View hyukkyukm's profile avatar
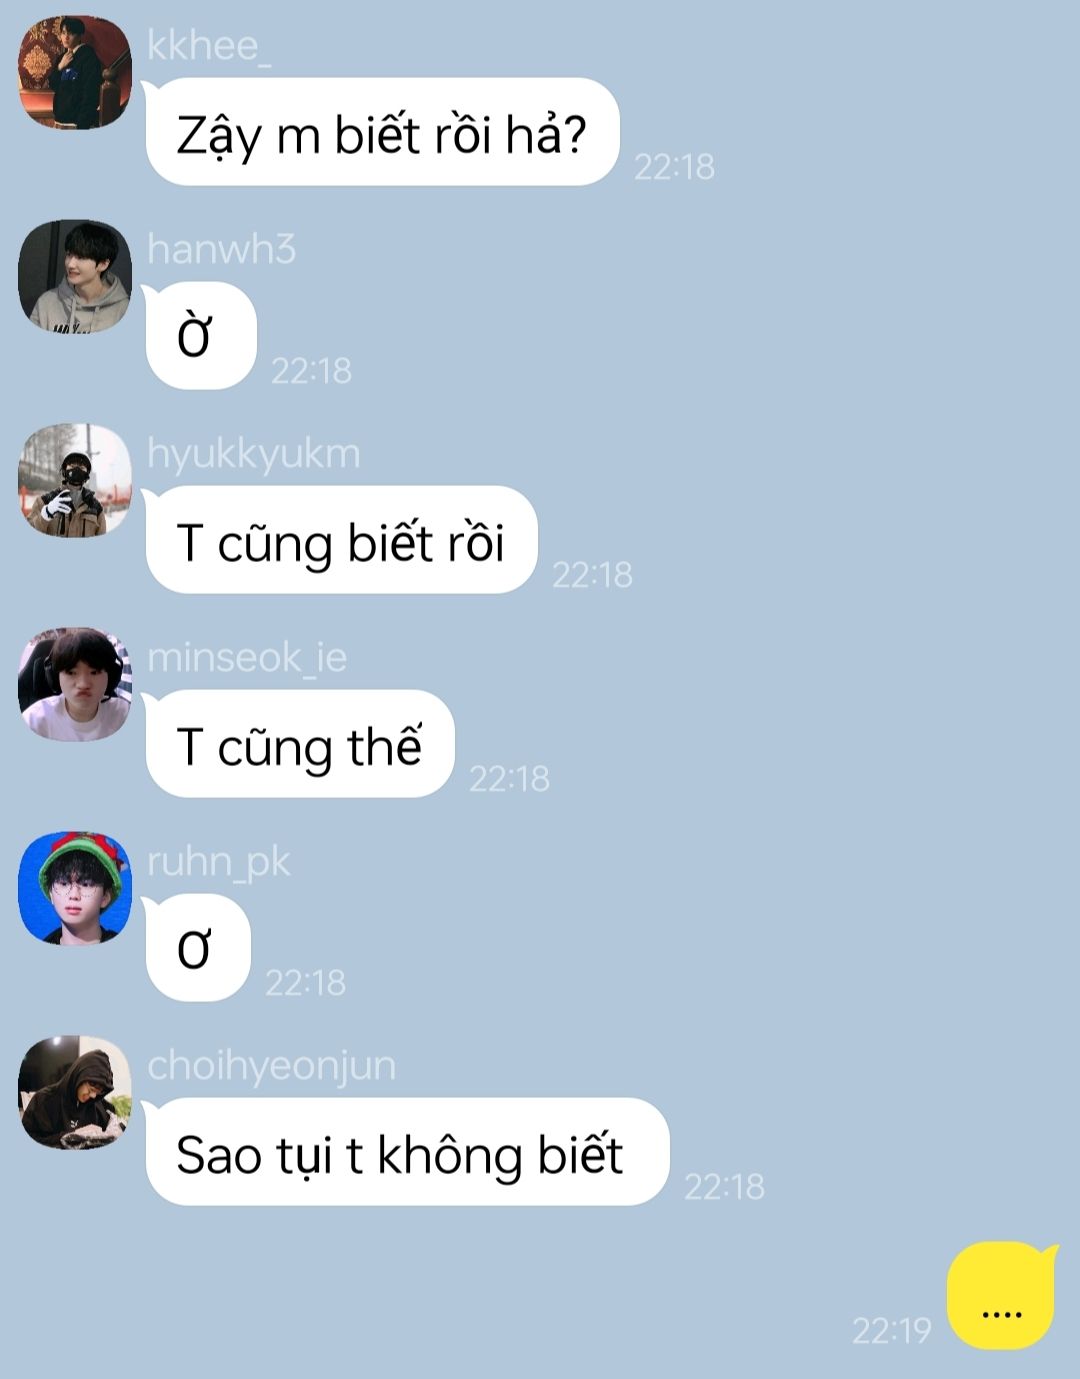The image size is (1080, 1379). tap(75, 480)
